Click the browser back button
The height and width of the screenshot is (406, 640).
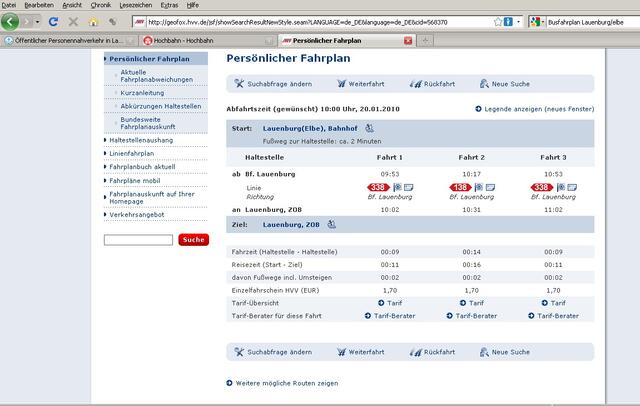tap(13, 21)
